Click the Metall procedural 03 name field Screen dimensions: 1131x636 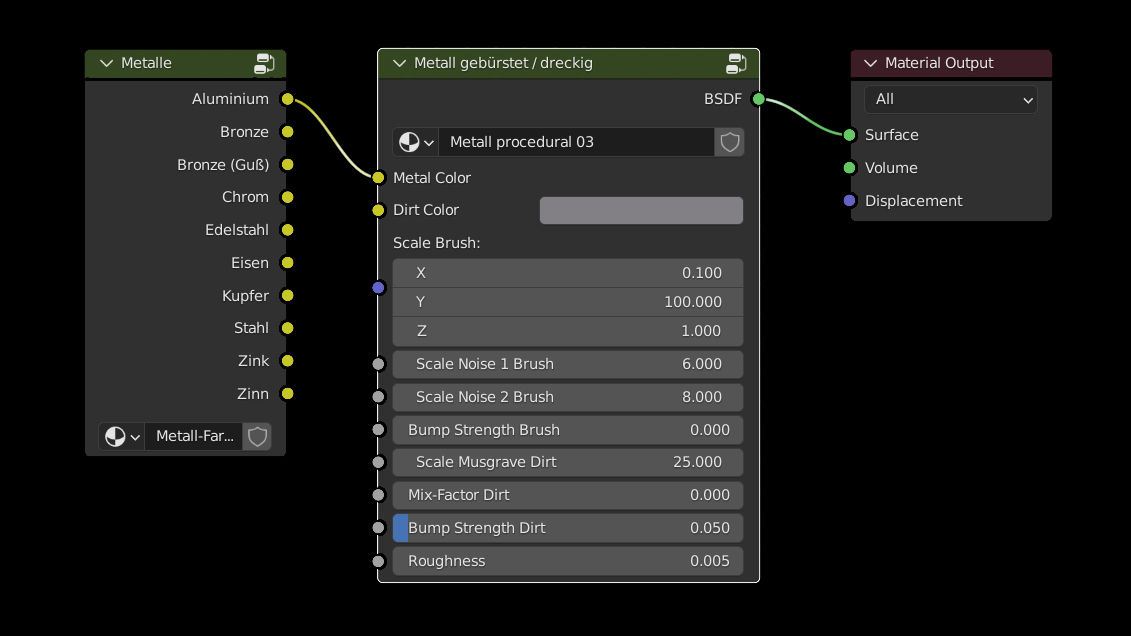point(577,142)
